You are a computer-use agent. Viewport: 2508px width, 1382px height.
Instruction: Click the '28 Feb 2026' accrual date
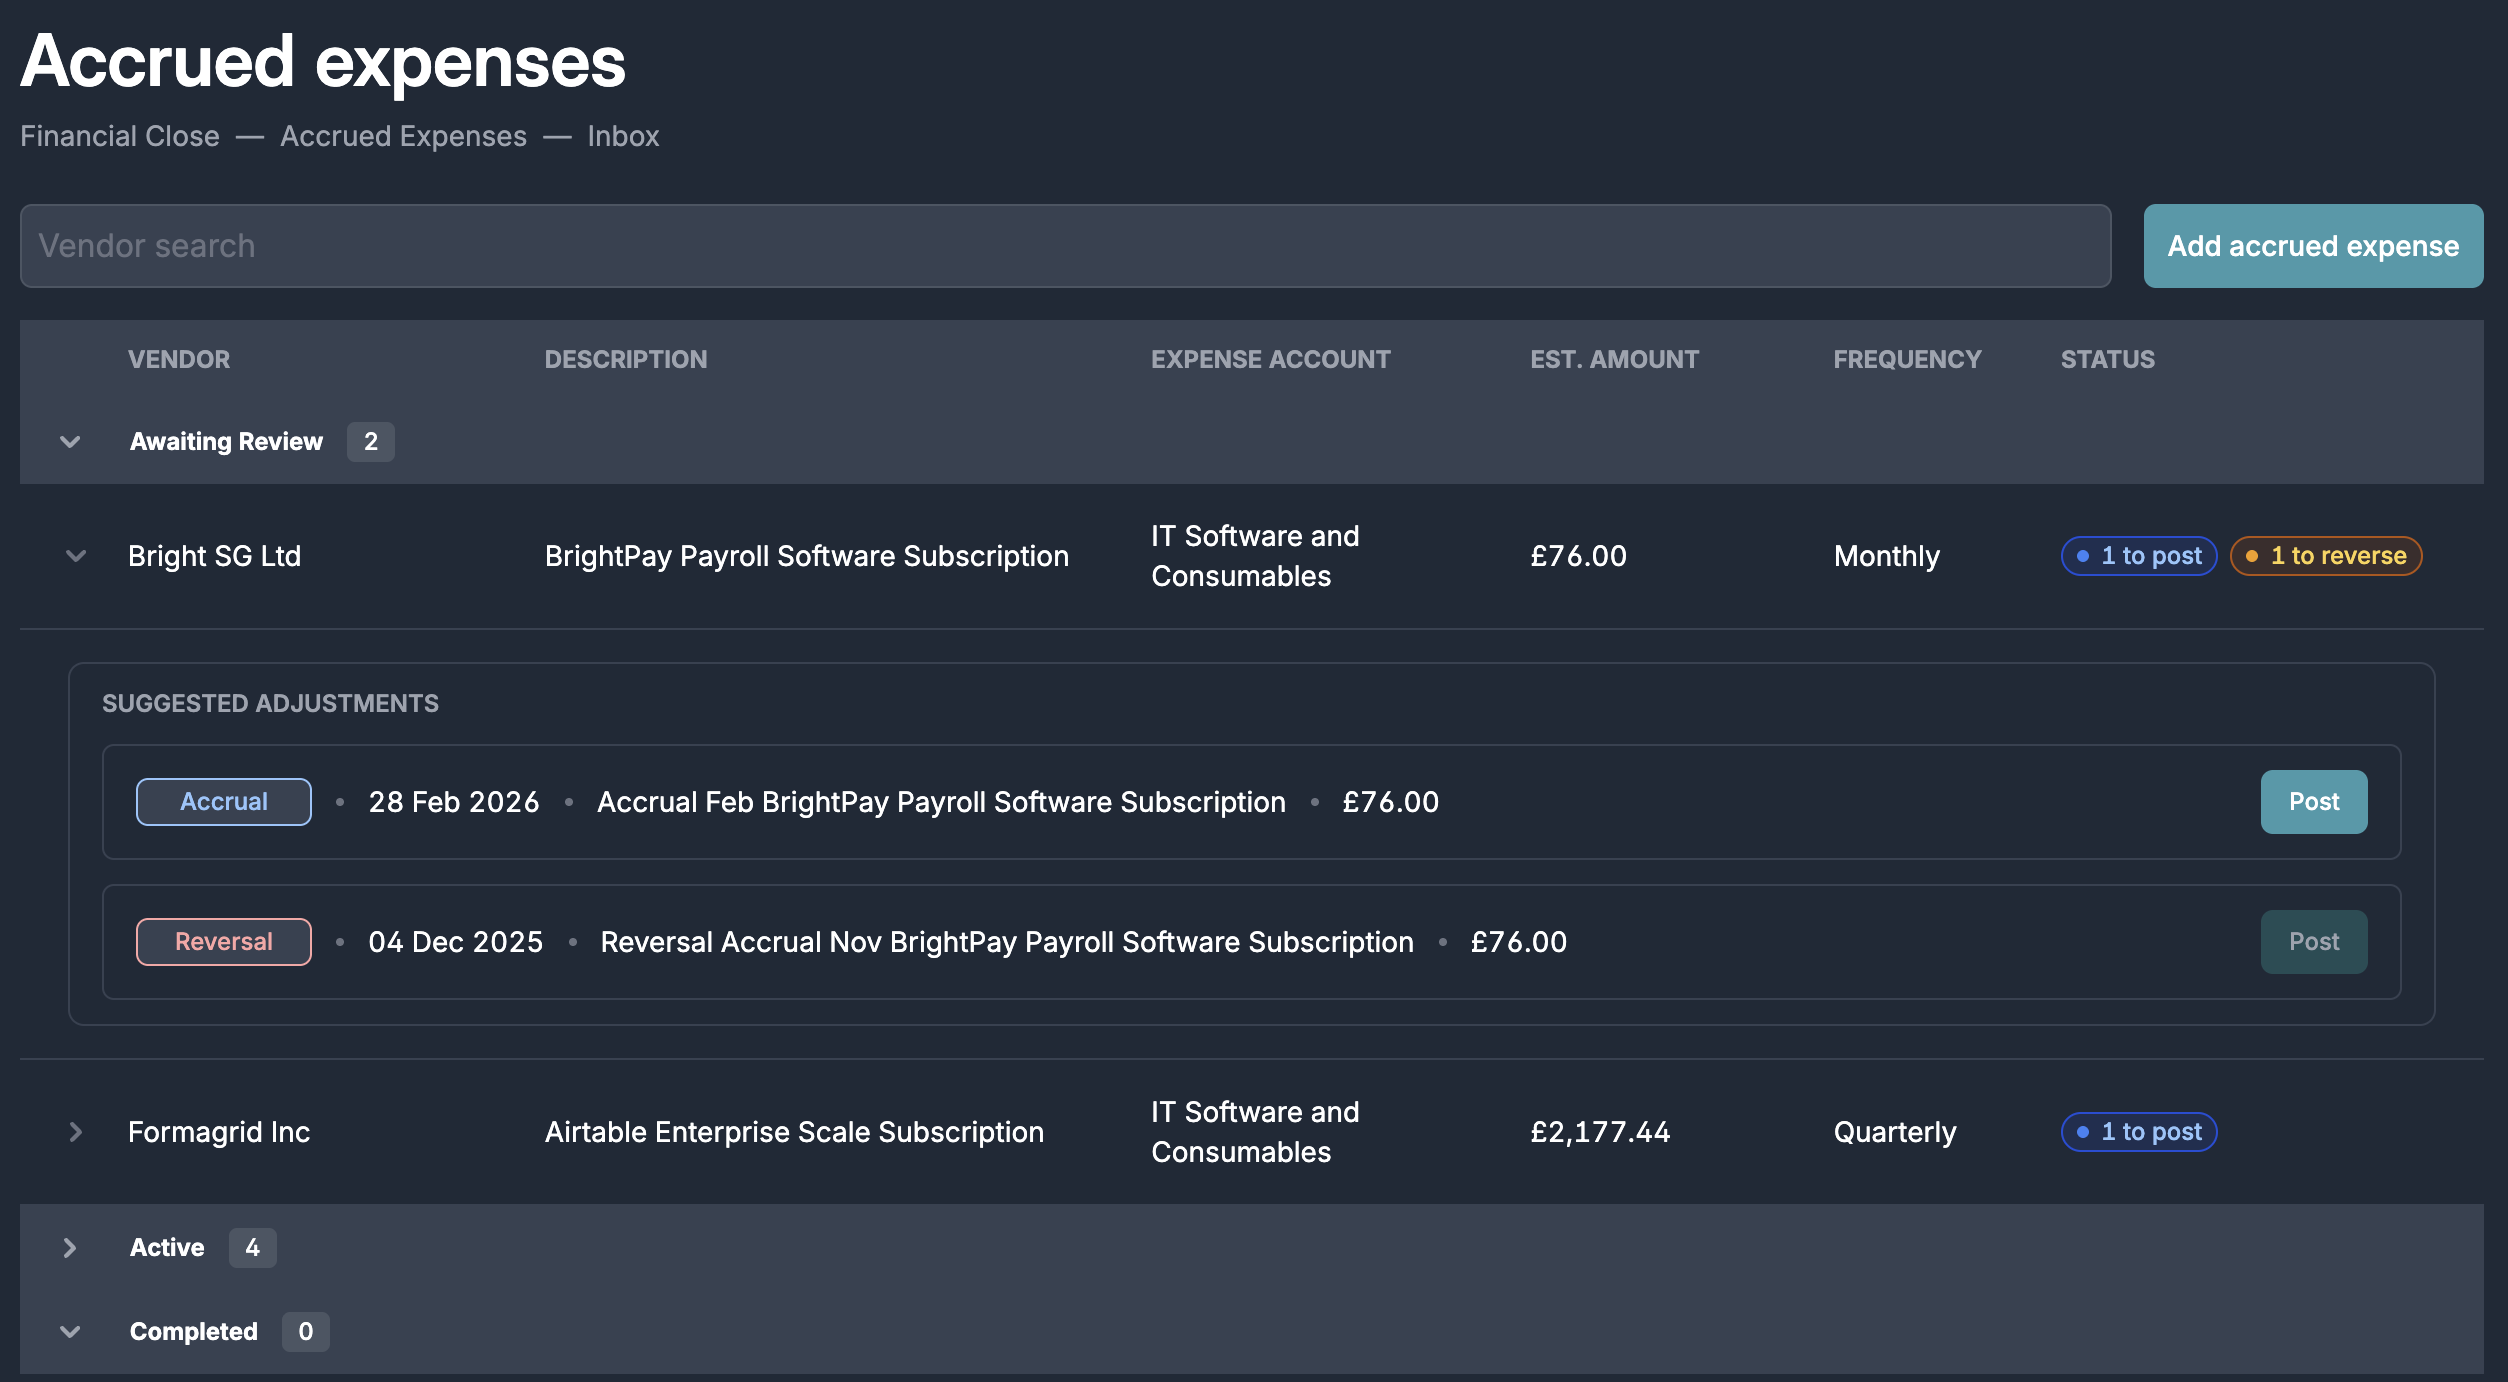pos(454,802)
